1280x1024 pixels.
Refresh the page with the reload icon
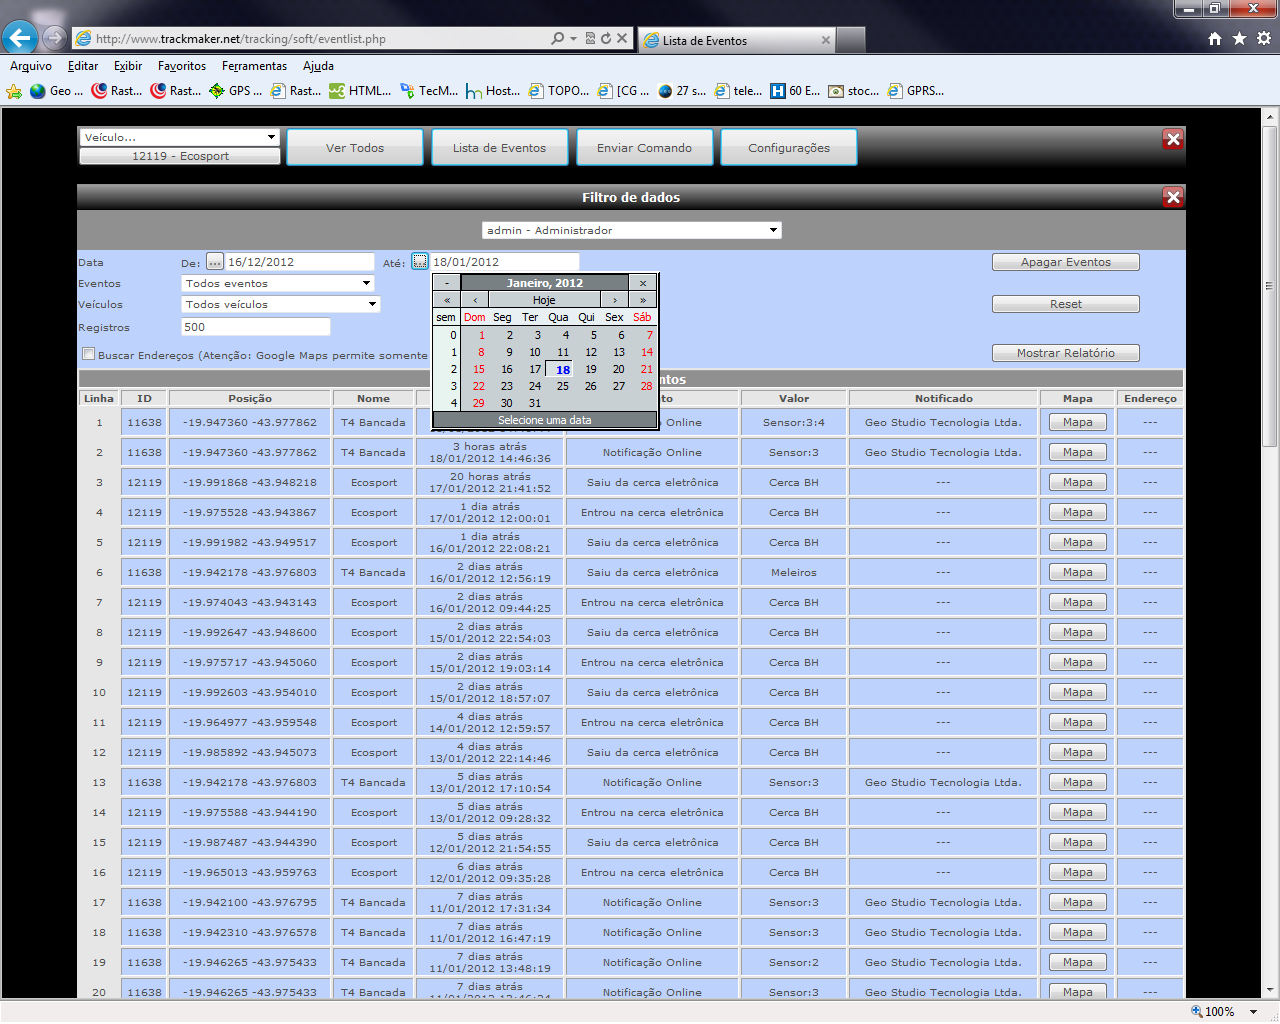pyautogui.click(x=606, y=38)
